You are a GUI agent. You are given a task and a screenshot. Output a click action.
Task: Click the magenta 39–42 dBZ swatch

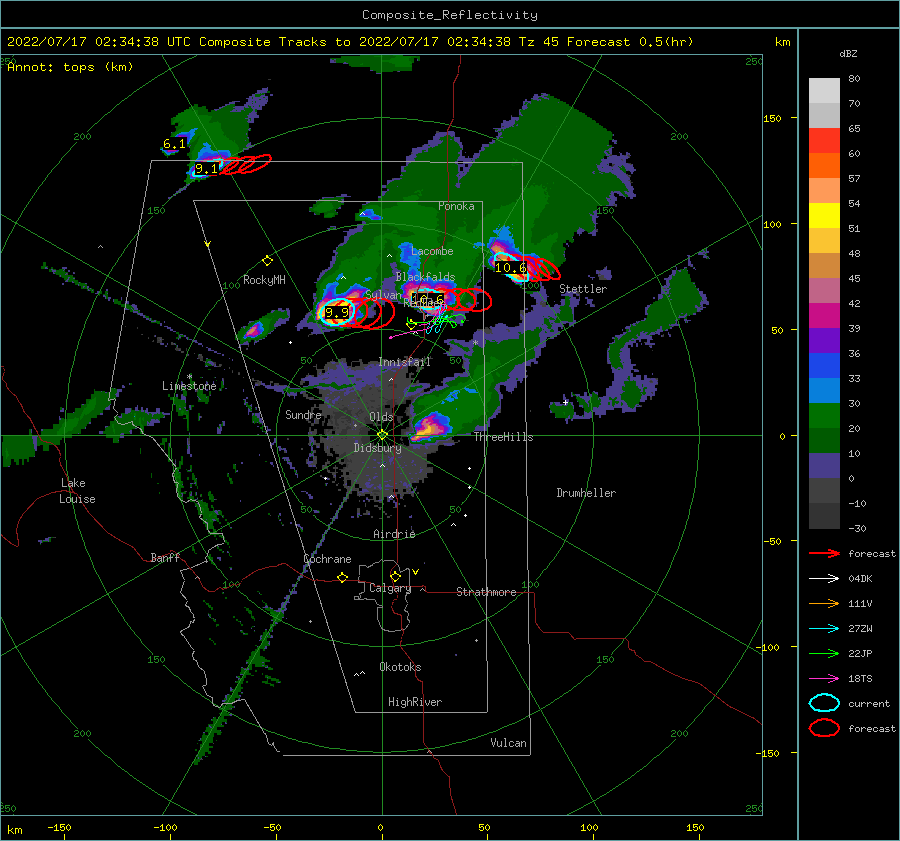click(x=824, y=316)
